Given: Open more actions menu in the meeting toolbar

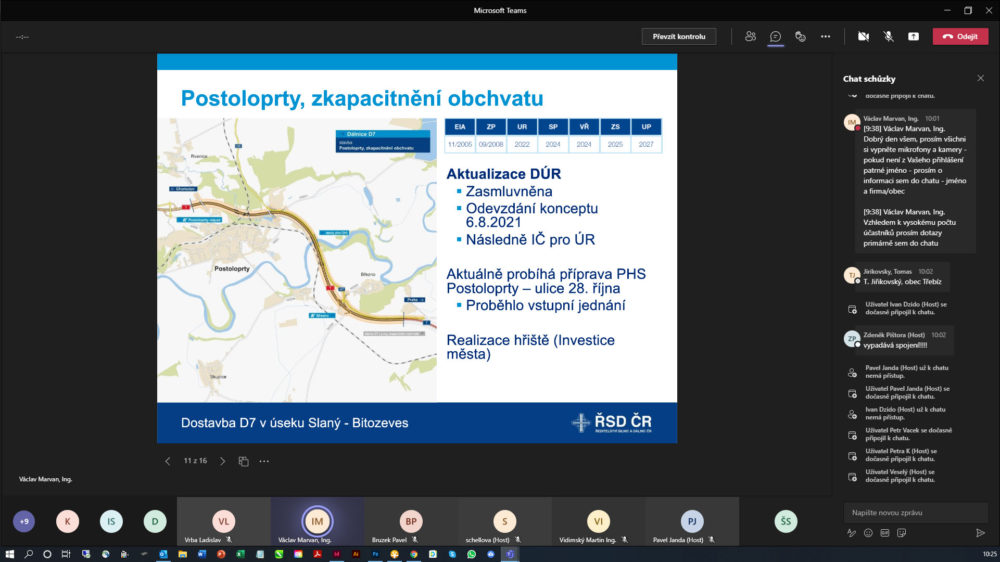Looking at the screenshot, I should click(825, 36).
